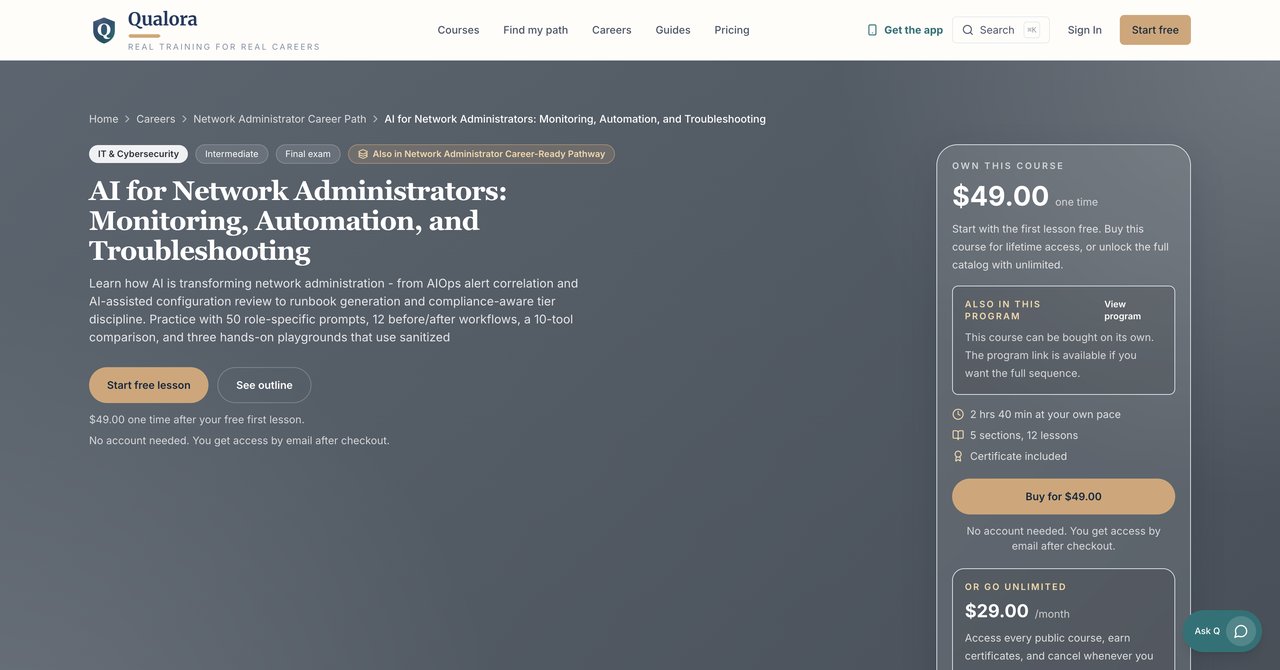This screenshot has height=670, width=1280.
Task: Click the Qualora brand name text
Action: 162,19
